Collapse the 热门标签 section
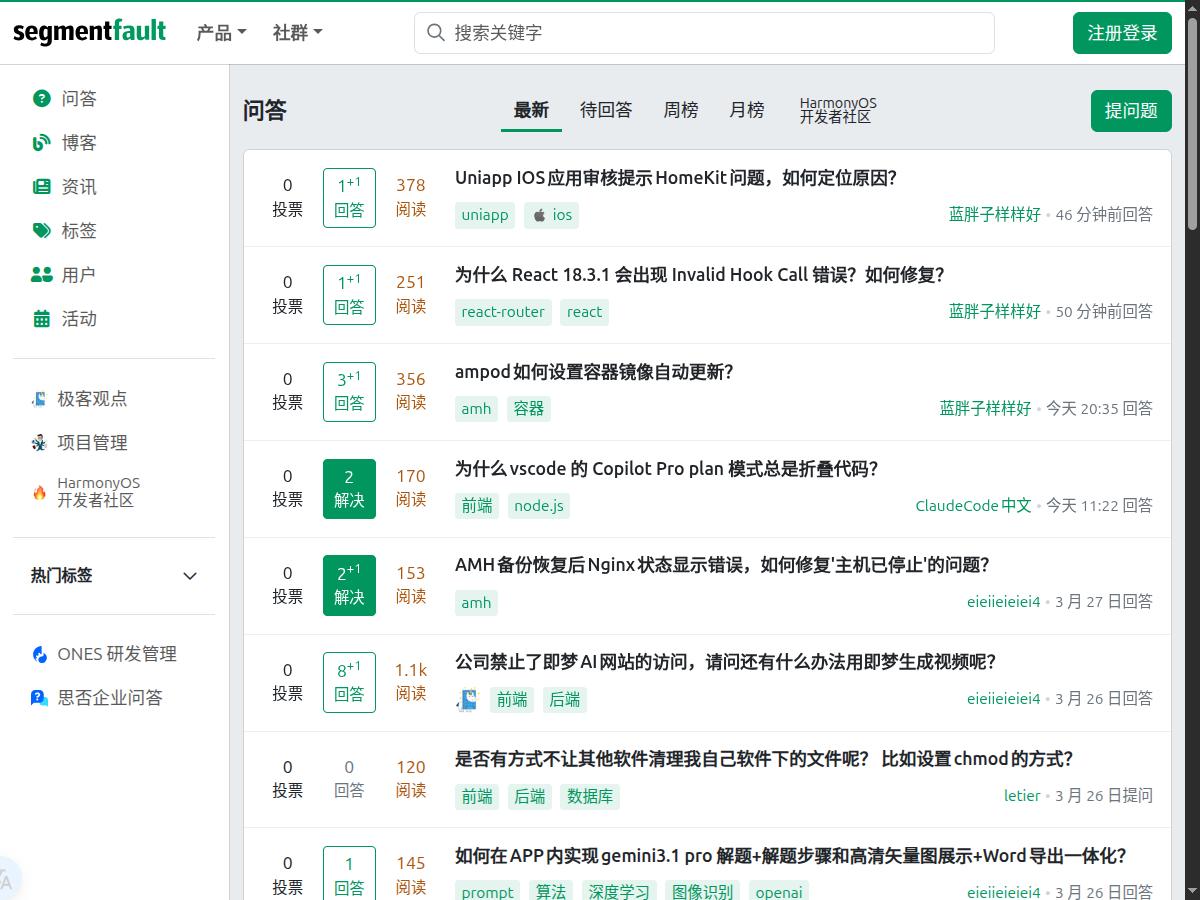 tap(189, 576)
